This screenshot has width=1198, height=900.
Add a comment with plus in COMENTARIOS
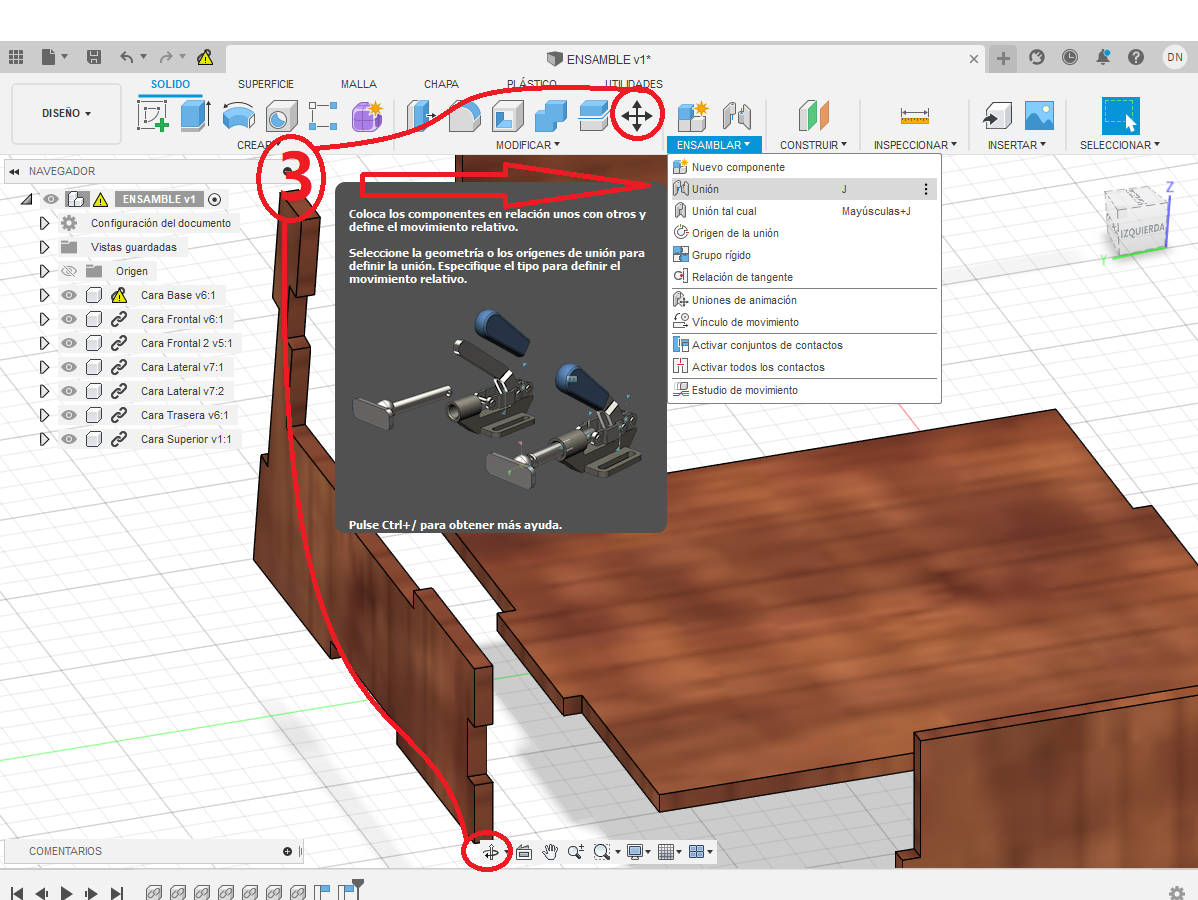click(x=287, y=851)
